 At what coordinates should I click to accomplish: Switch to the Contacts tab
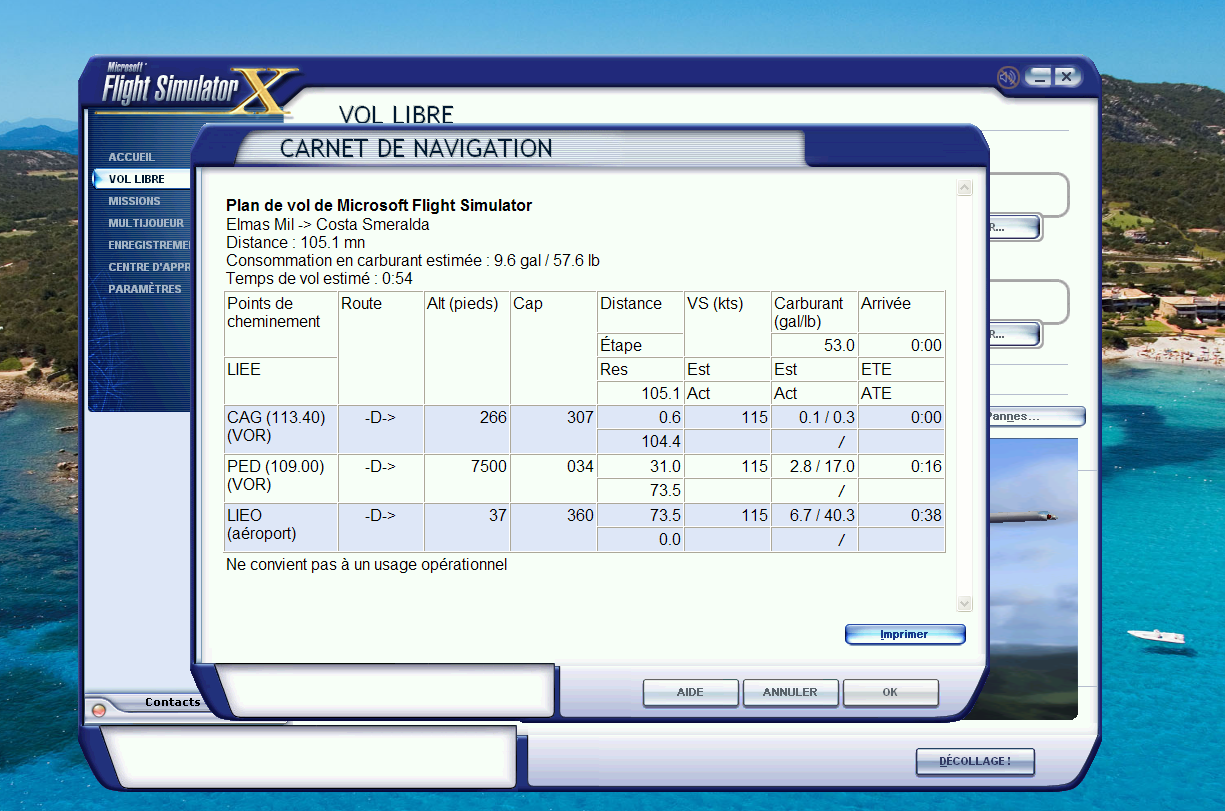pyautogui.click(x=172, y=702)
